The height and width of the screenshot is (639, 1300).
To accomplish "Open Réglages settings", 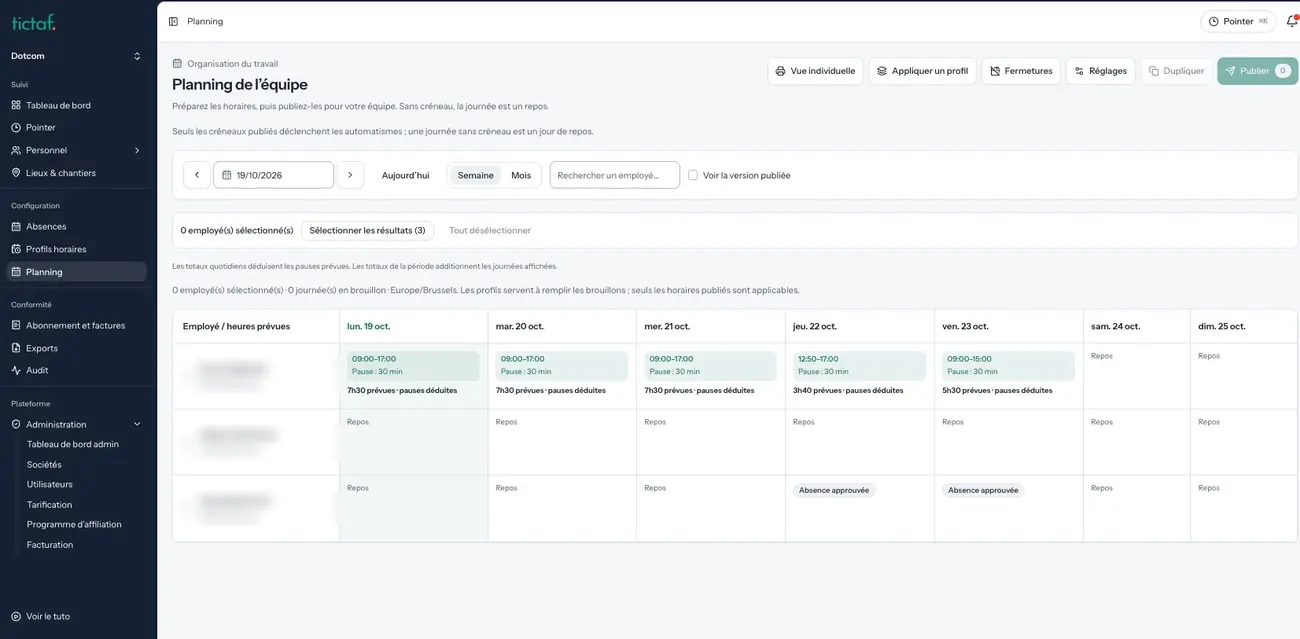I will point(1100,71).
